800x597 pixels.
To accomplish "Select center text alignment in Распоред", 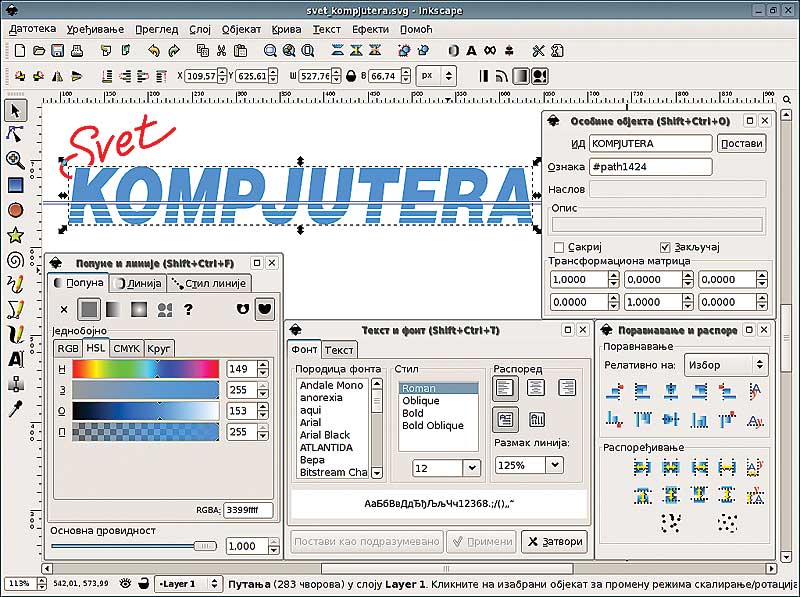I will coord(535,388).
